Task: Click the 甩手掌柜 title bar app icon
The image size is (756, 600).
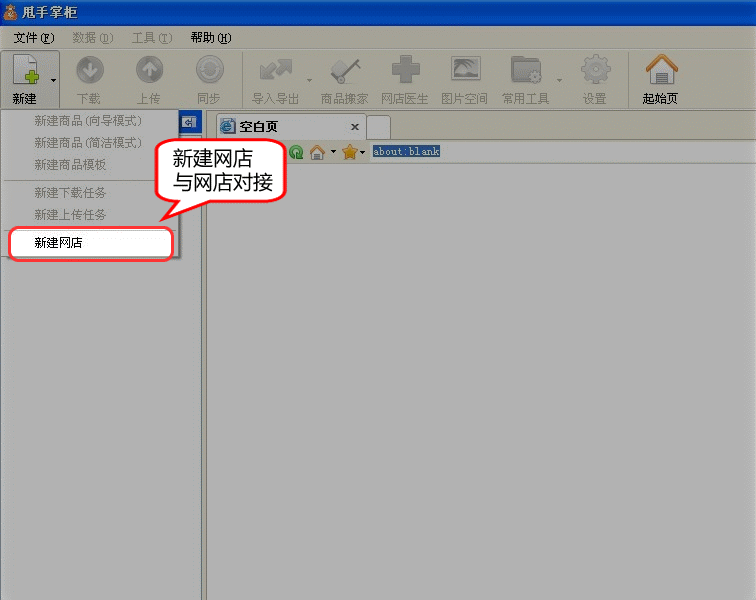Action: pyautogui.click(x=10, y=12)
